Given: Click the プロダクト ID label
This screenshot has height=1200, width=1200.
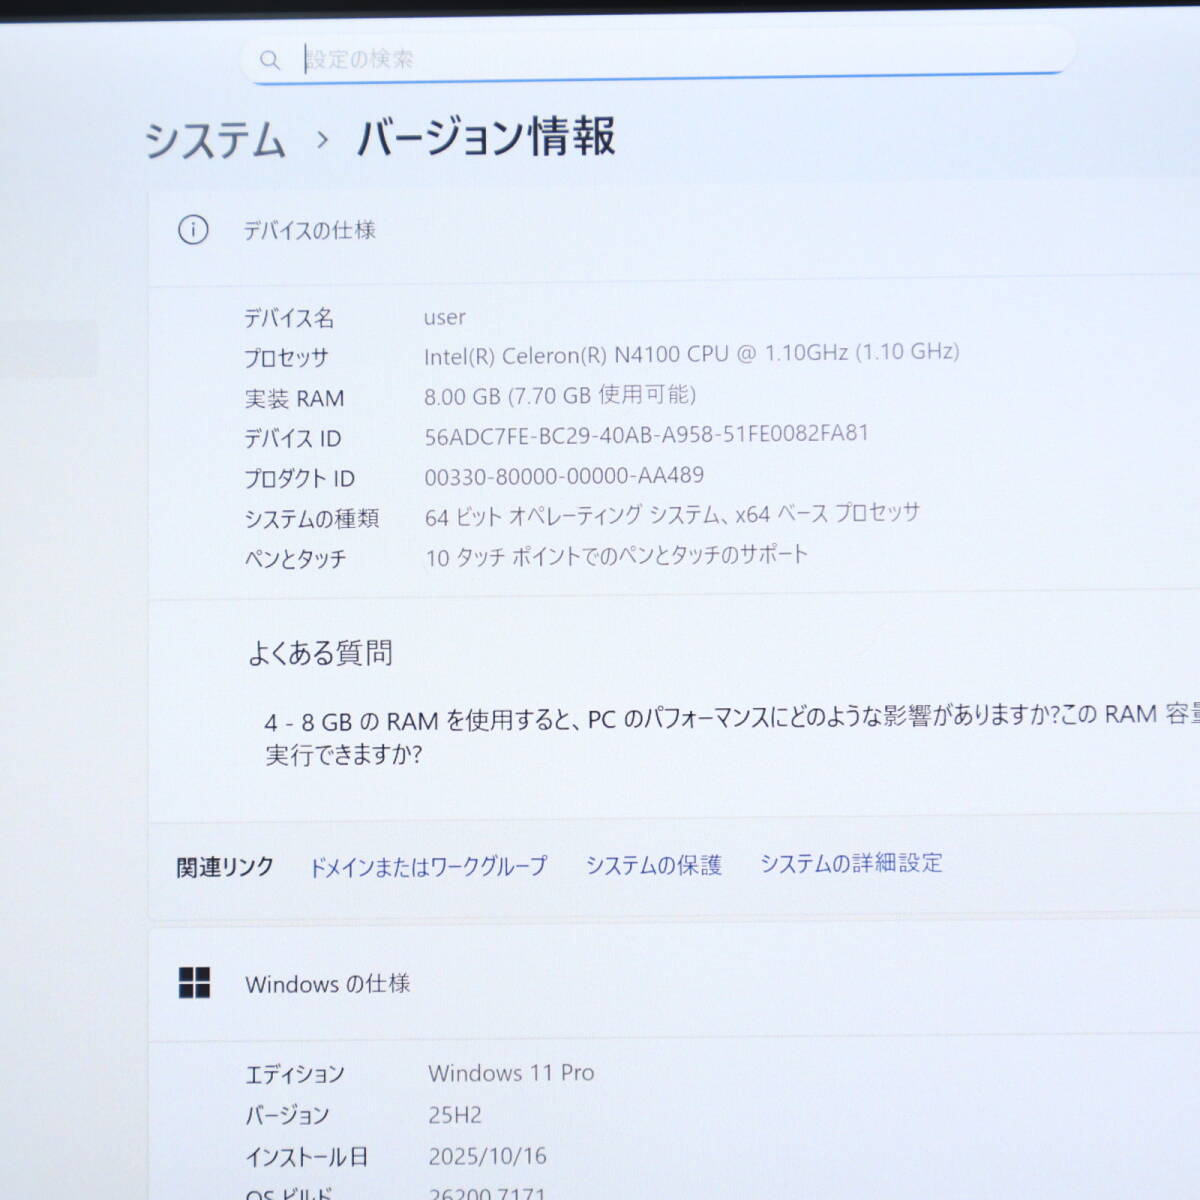Looking at the screenshot, I should (x=300, y=478).
